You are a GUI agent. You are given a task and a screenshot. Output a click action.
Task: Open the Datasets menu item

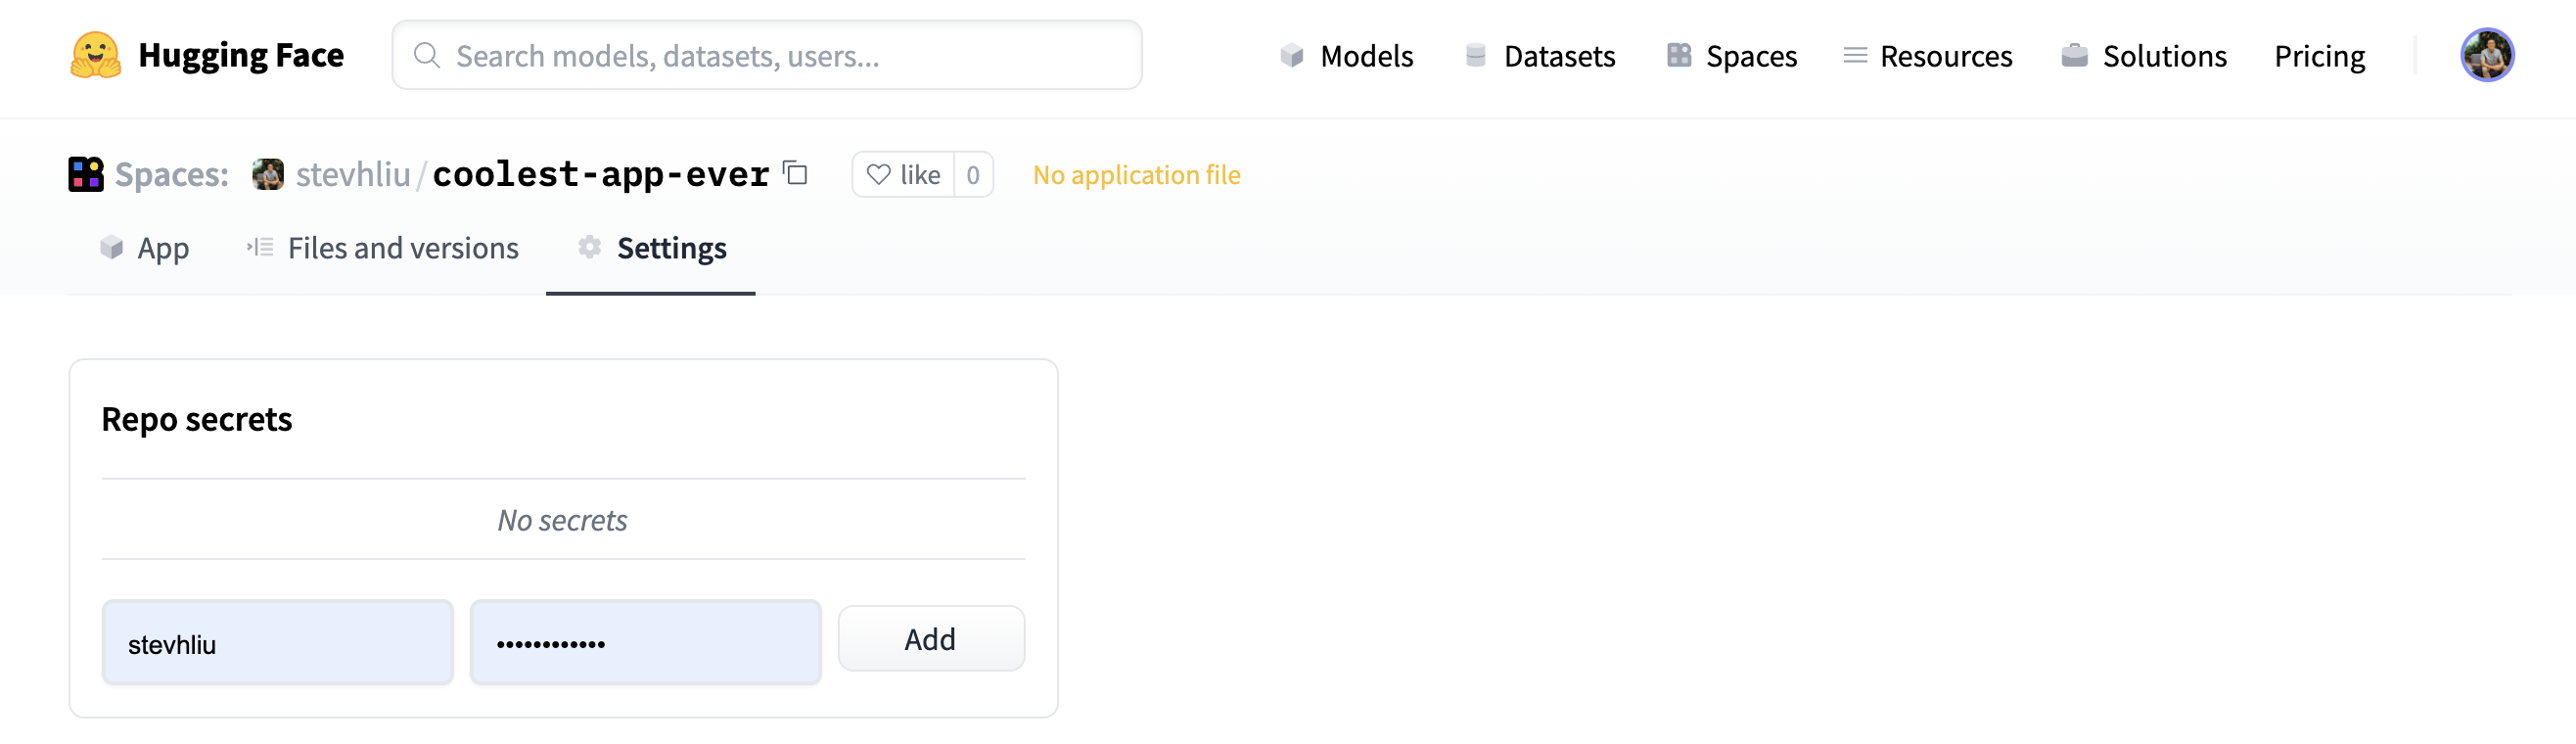coord(1559,56)
